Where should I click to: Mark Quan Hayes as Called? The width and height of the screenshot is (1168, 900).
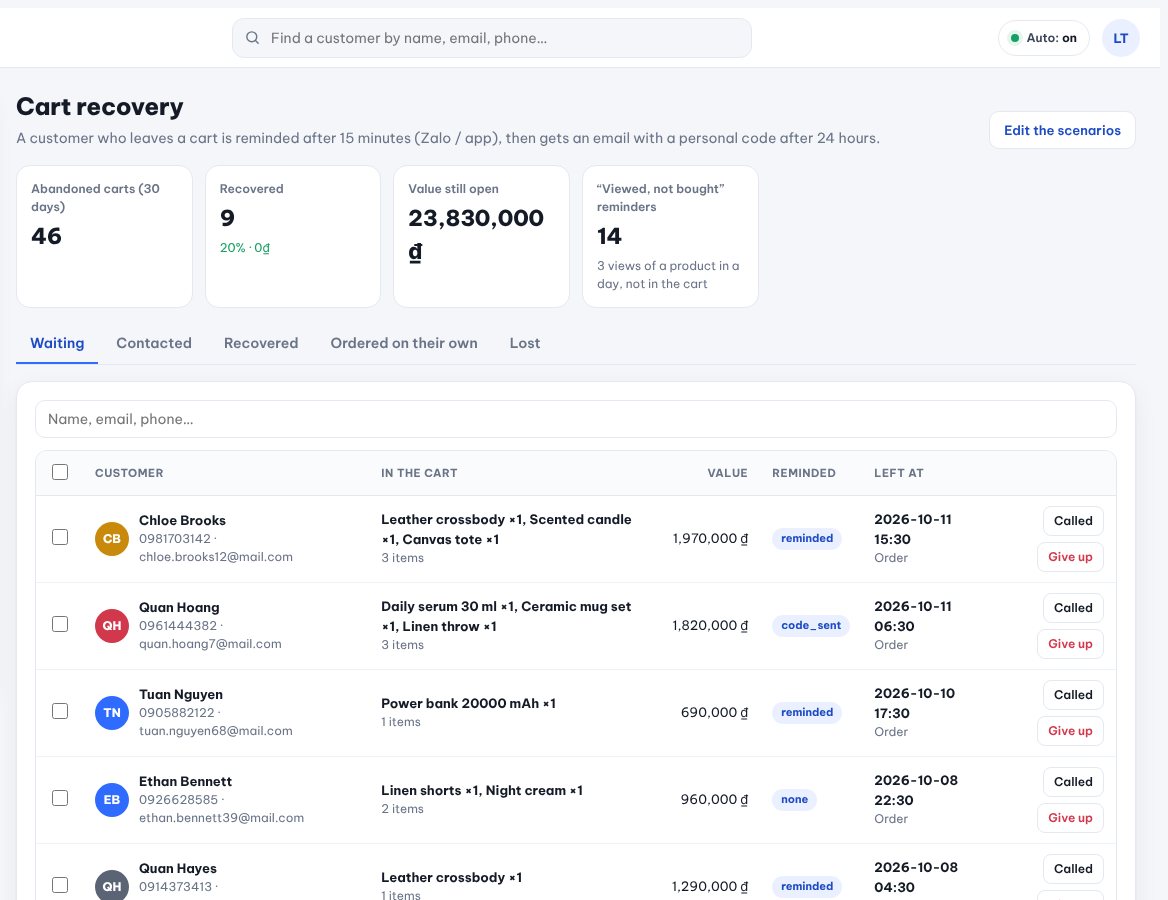1073,869
